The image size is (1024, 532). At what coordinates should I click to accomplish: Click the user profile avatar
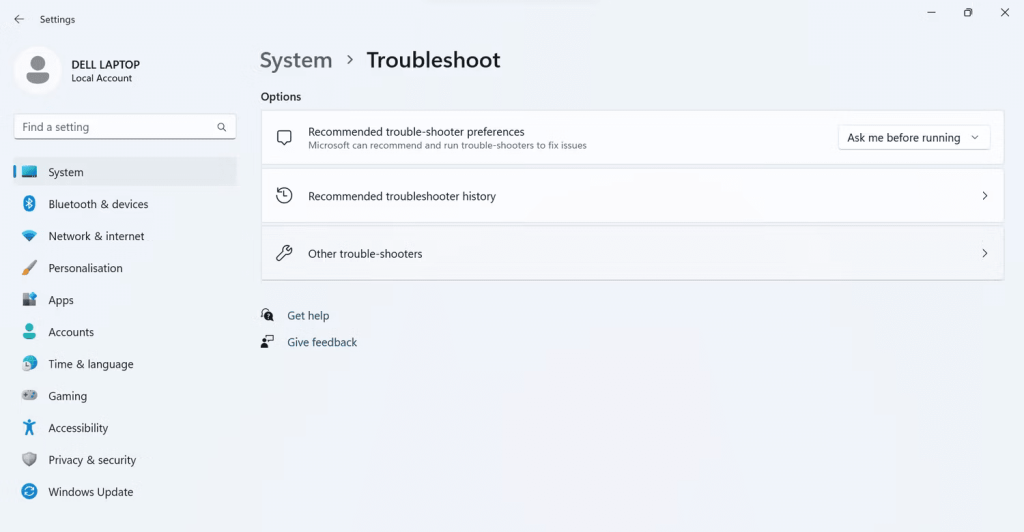click(x=38, y=70)
